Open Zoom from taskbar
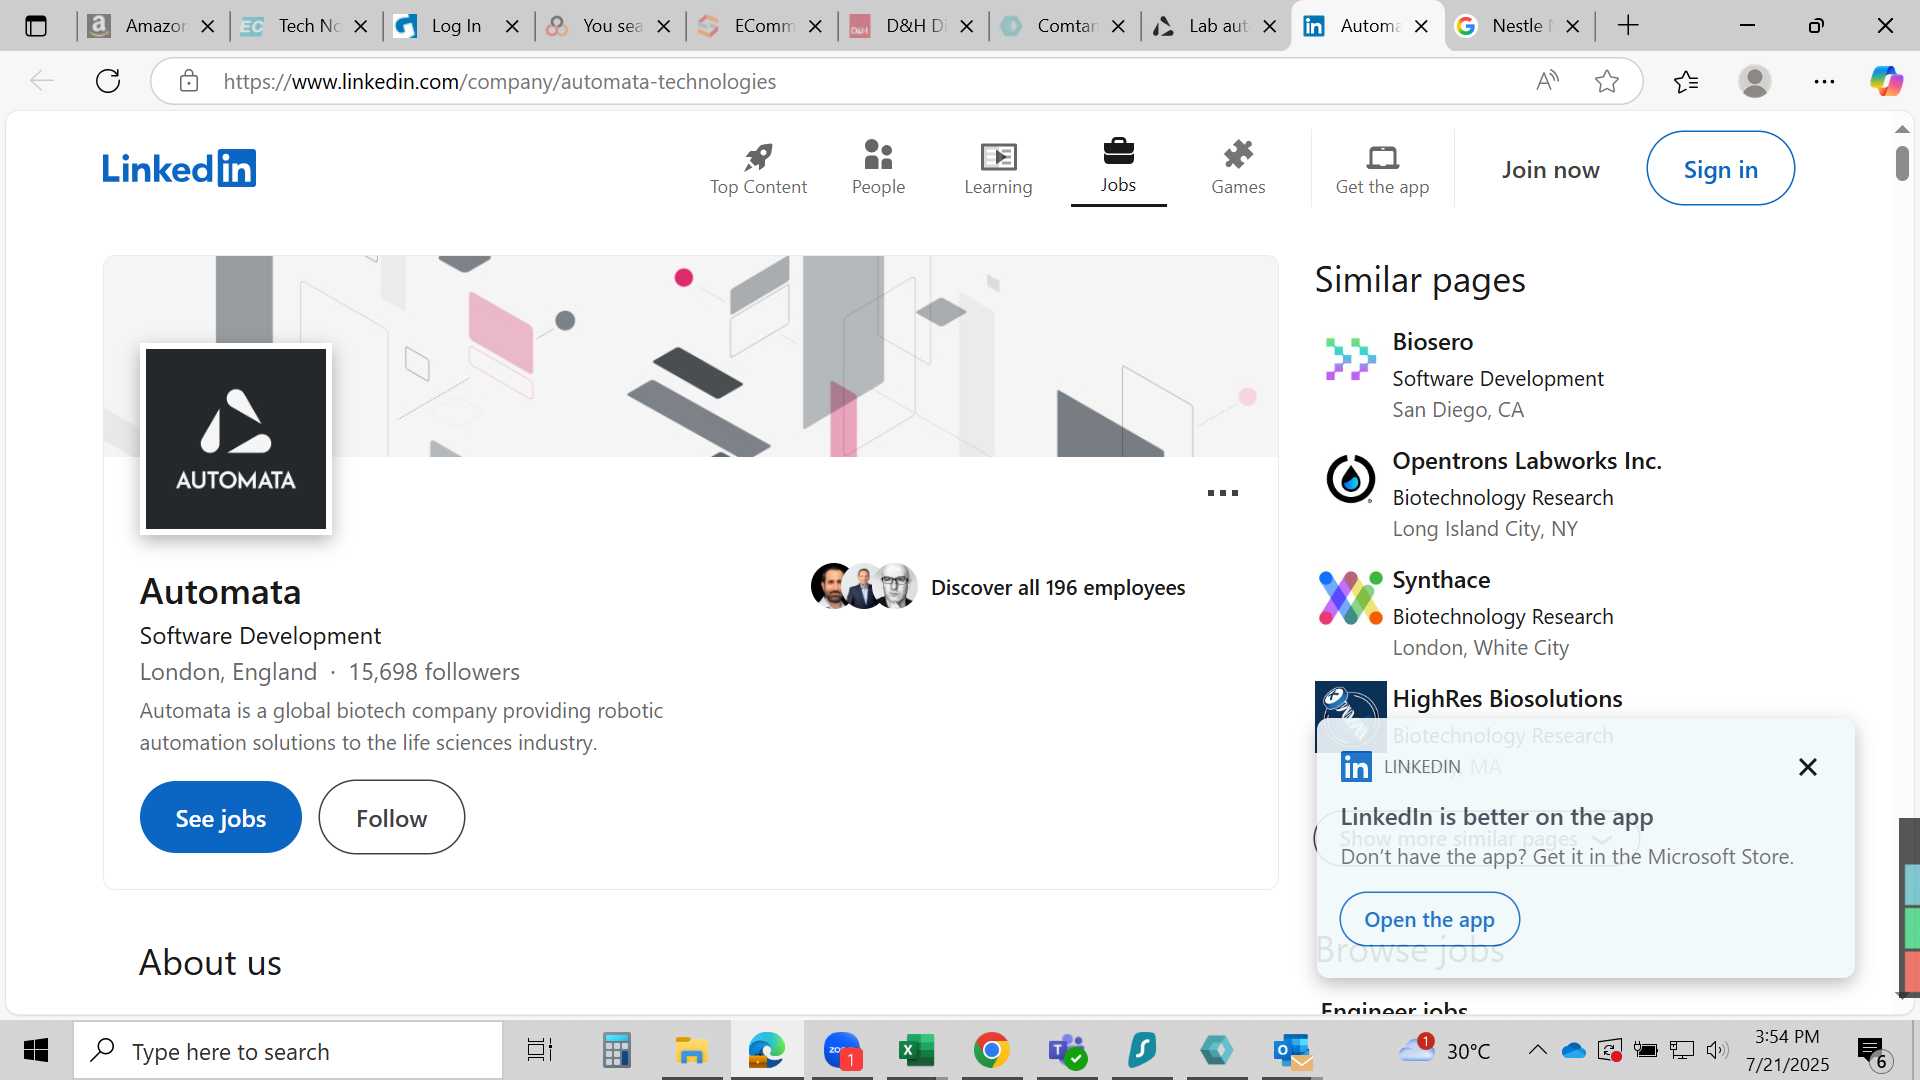The height and width of the screenshot is (1080, 1920). click(x=842, y=1050)
